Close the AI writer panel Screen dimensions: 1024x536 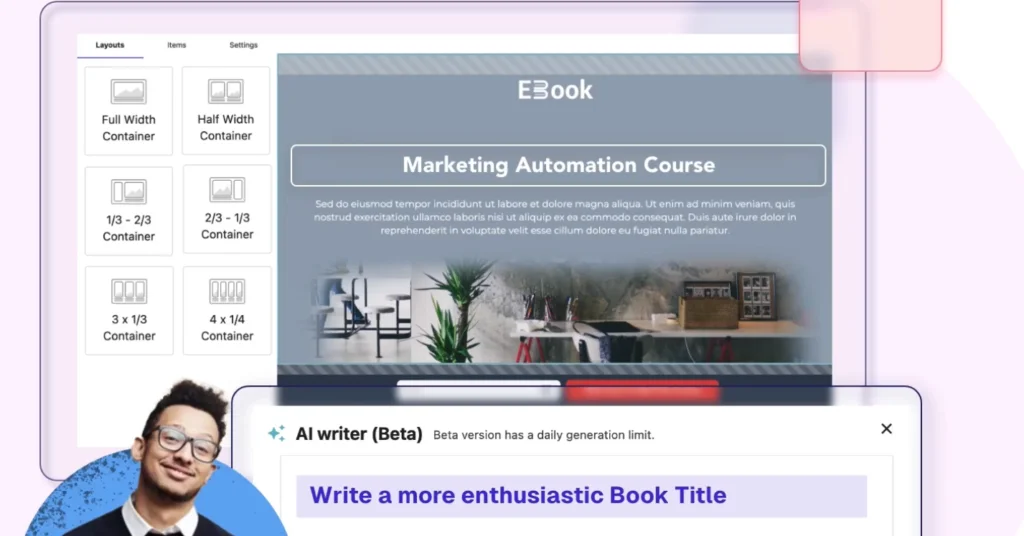(886, 429)
